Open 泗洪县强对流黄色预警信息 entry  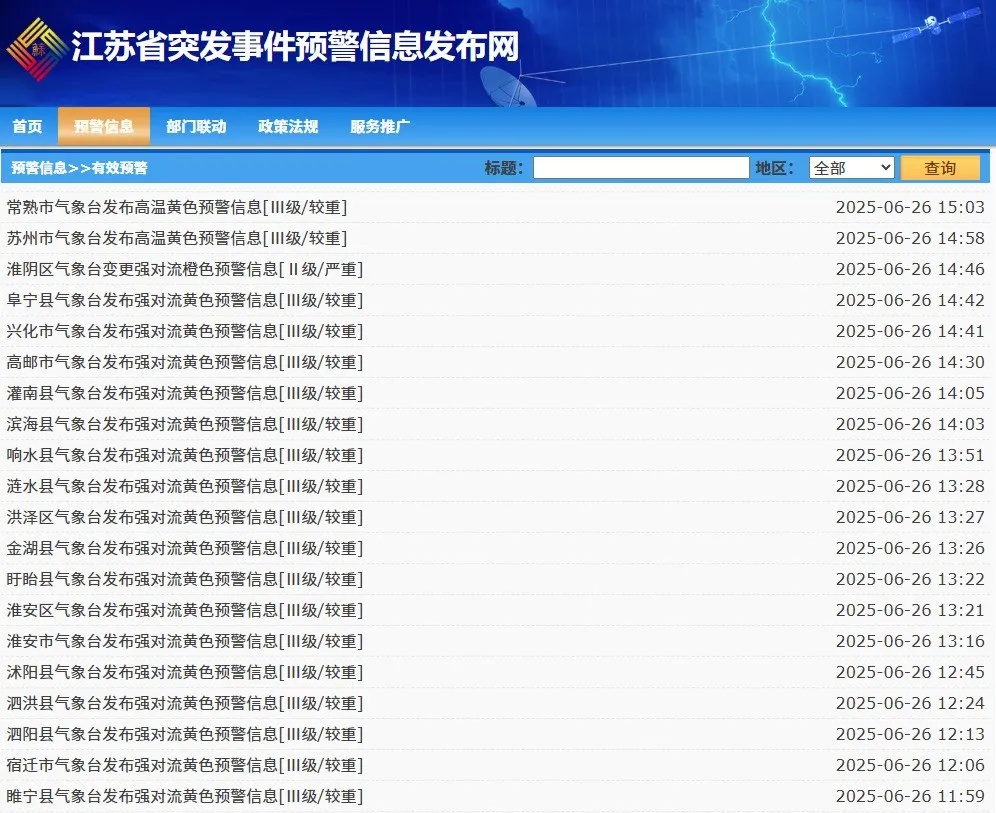coord(181,703)
